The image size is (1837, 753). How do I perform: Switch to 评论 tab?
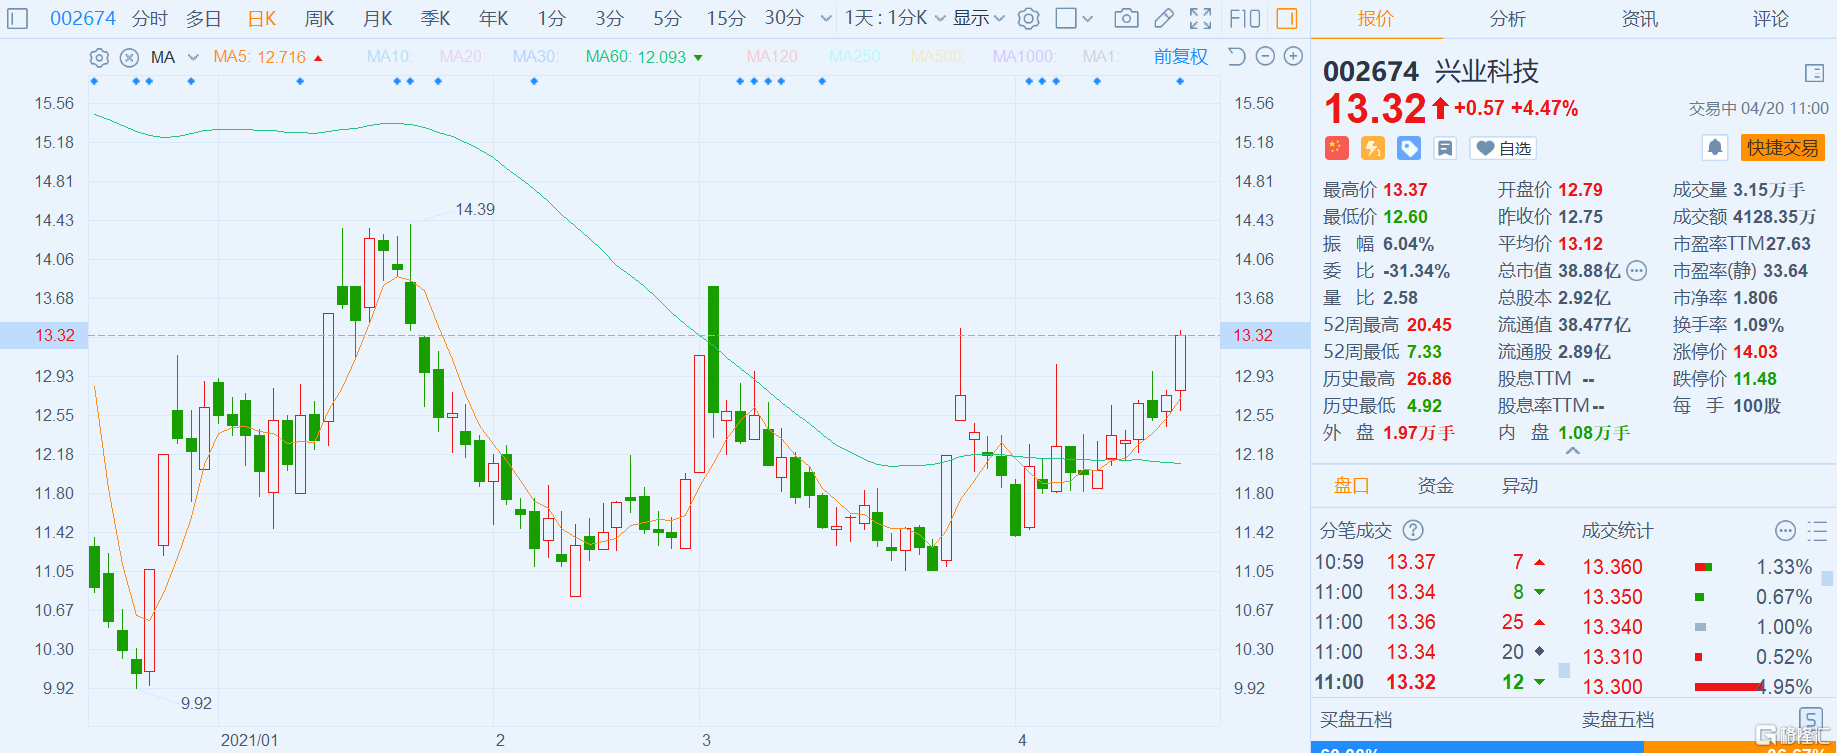click(1770, 19)
